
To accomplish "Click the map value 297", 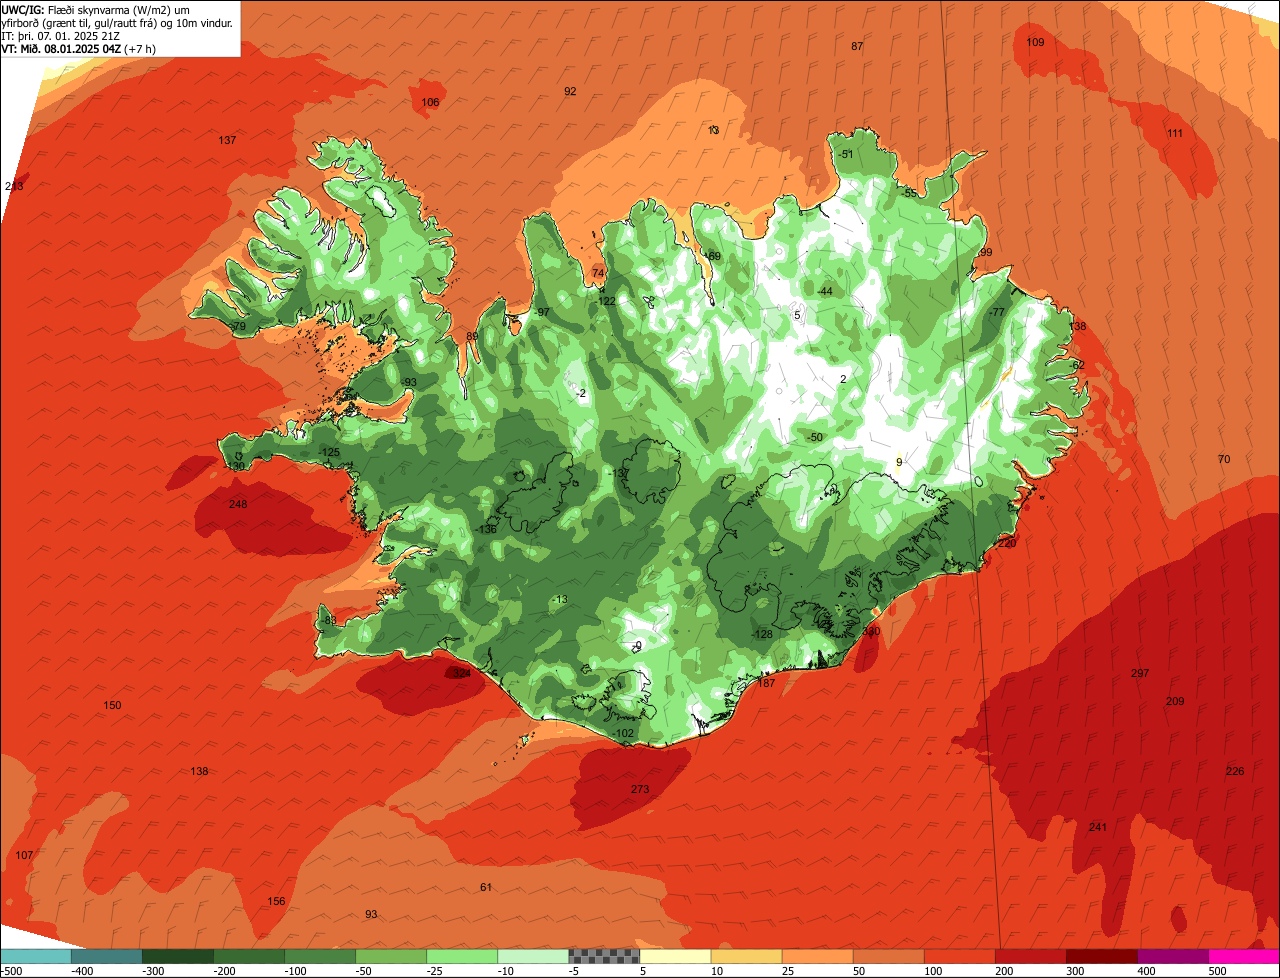I will click(1140, 673).
